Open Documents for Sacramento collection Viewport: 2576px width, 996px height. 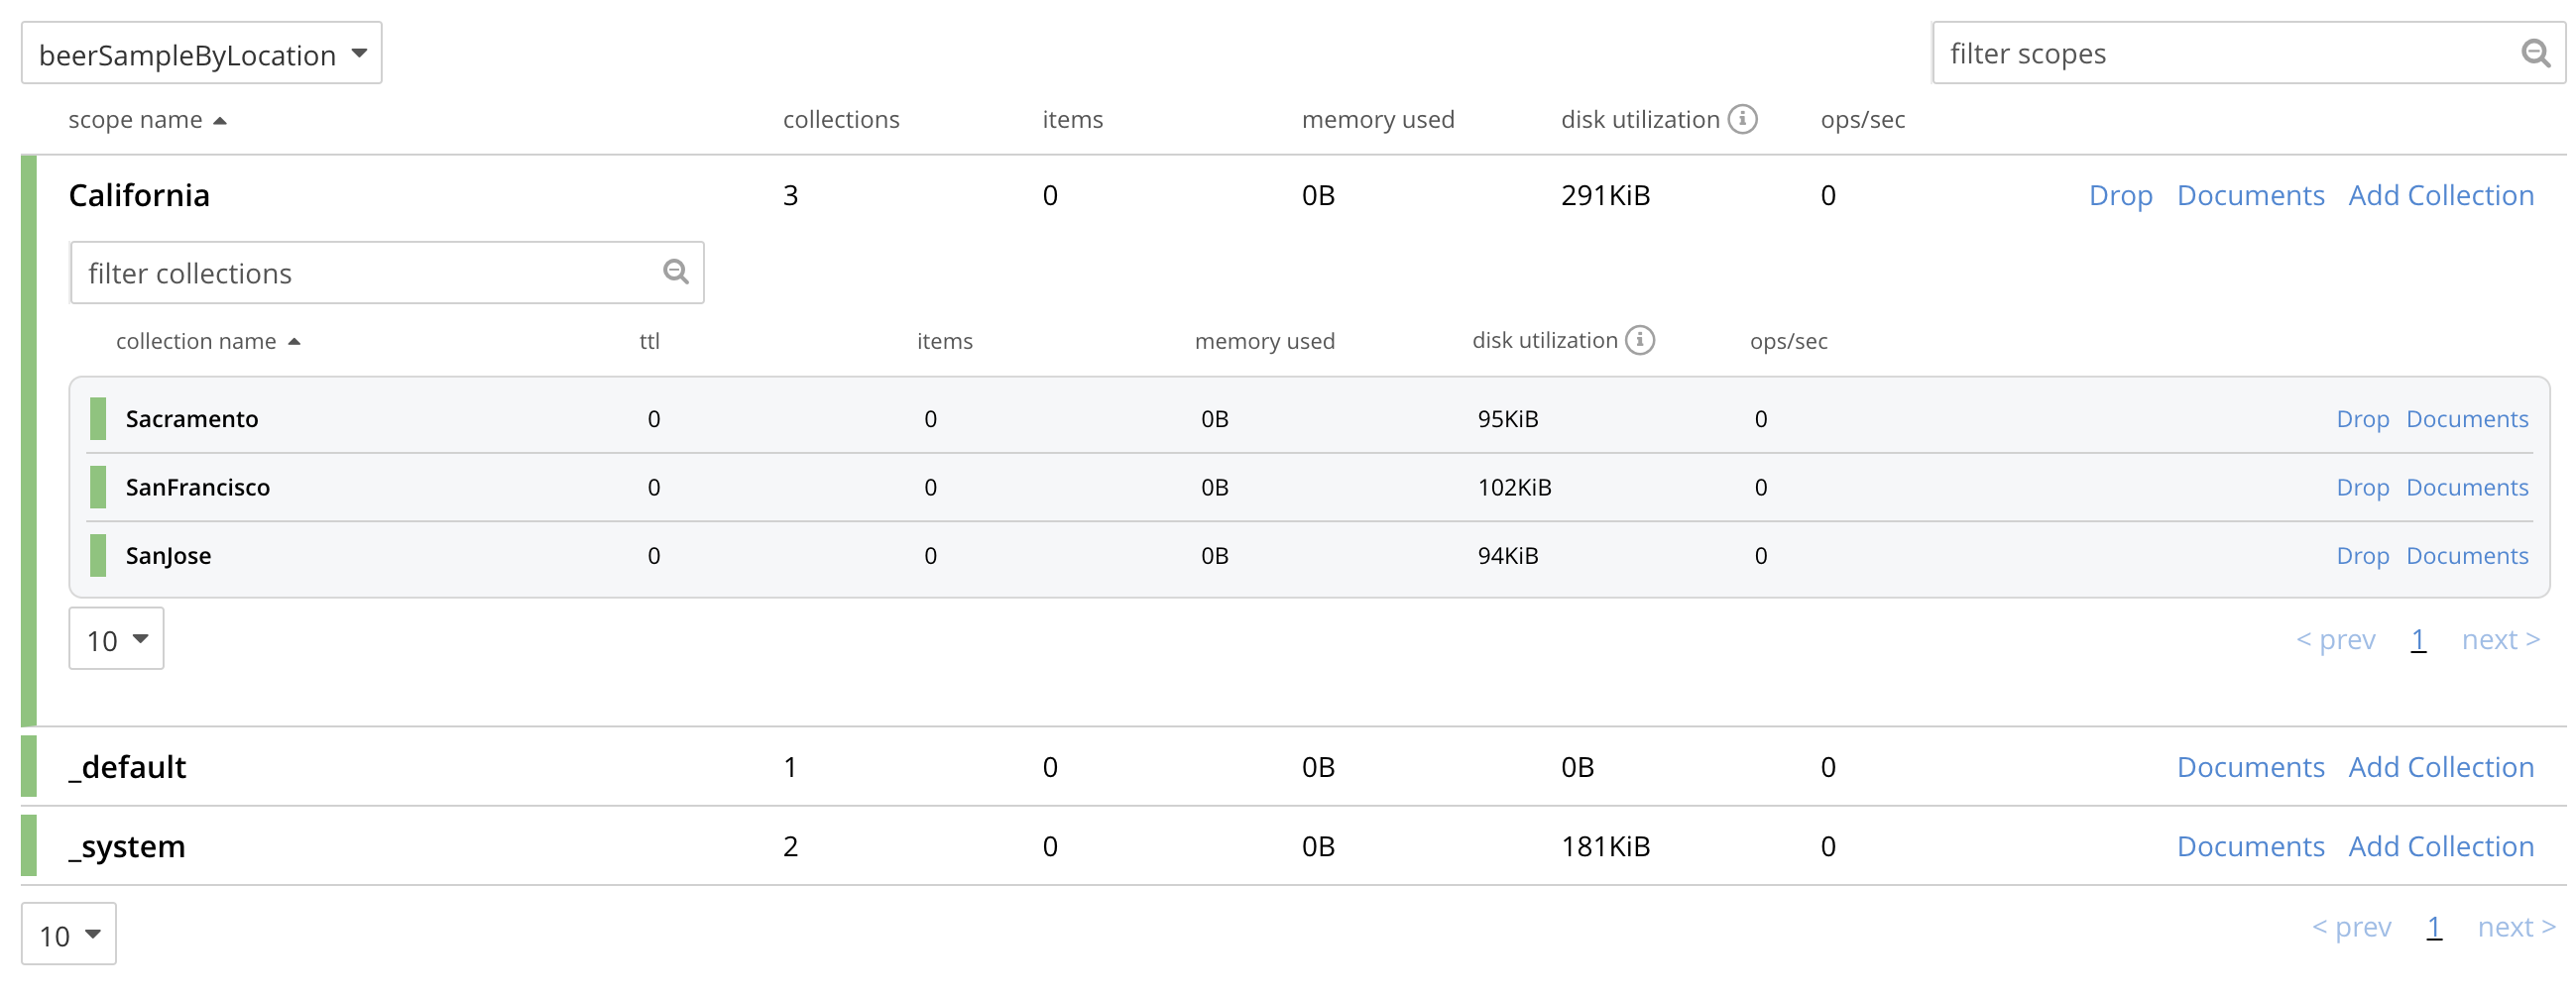[2466, 419]
